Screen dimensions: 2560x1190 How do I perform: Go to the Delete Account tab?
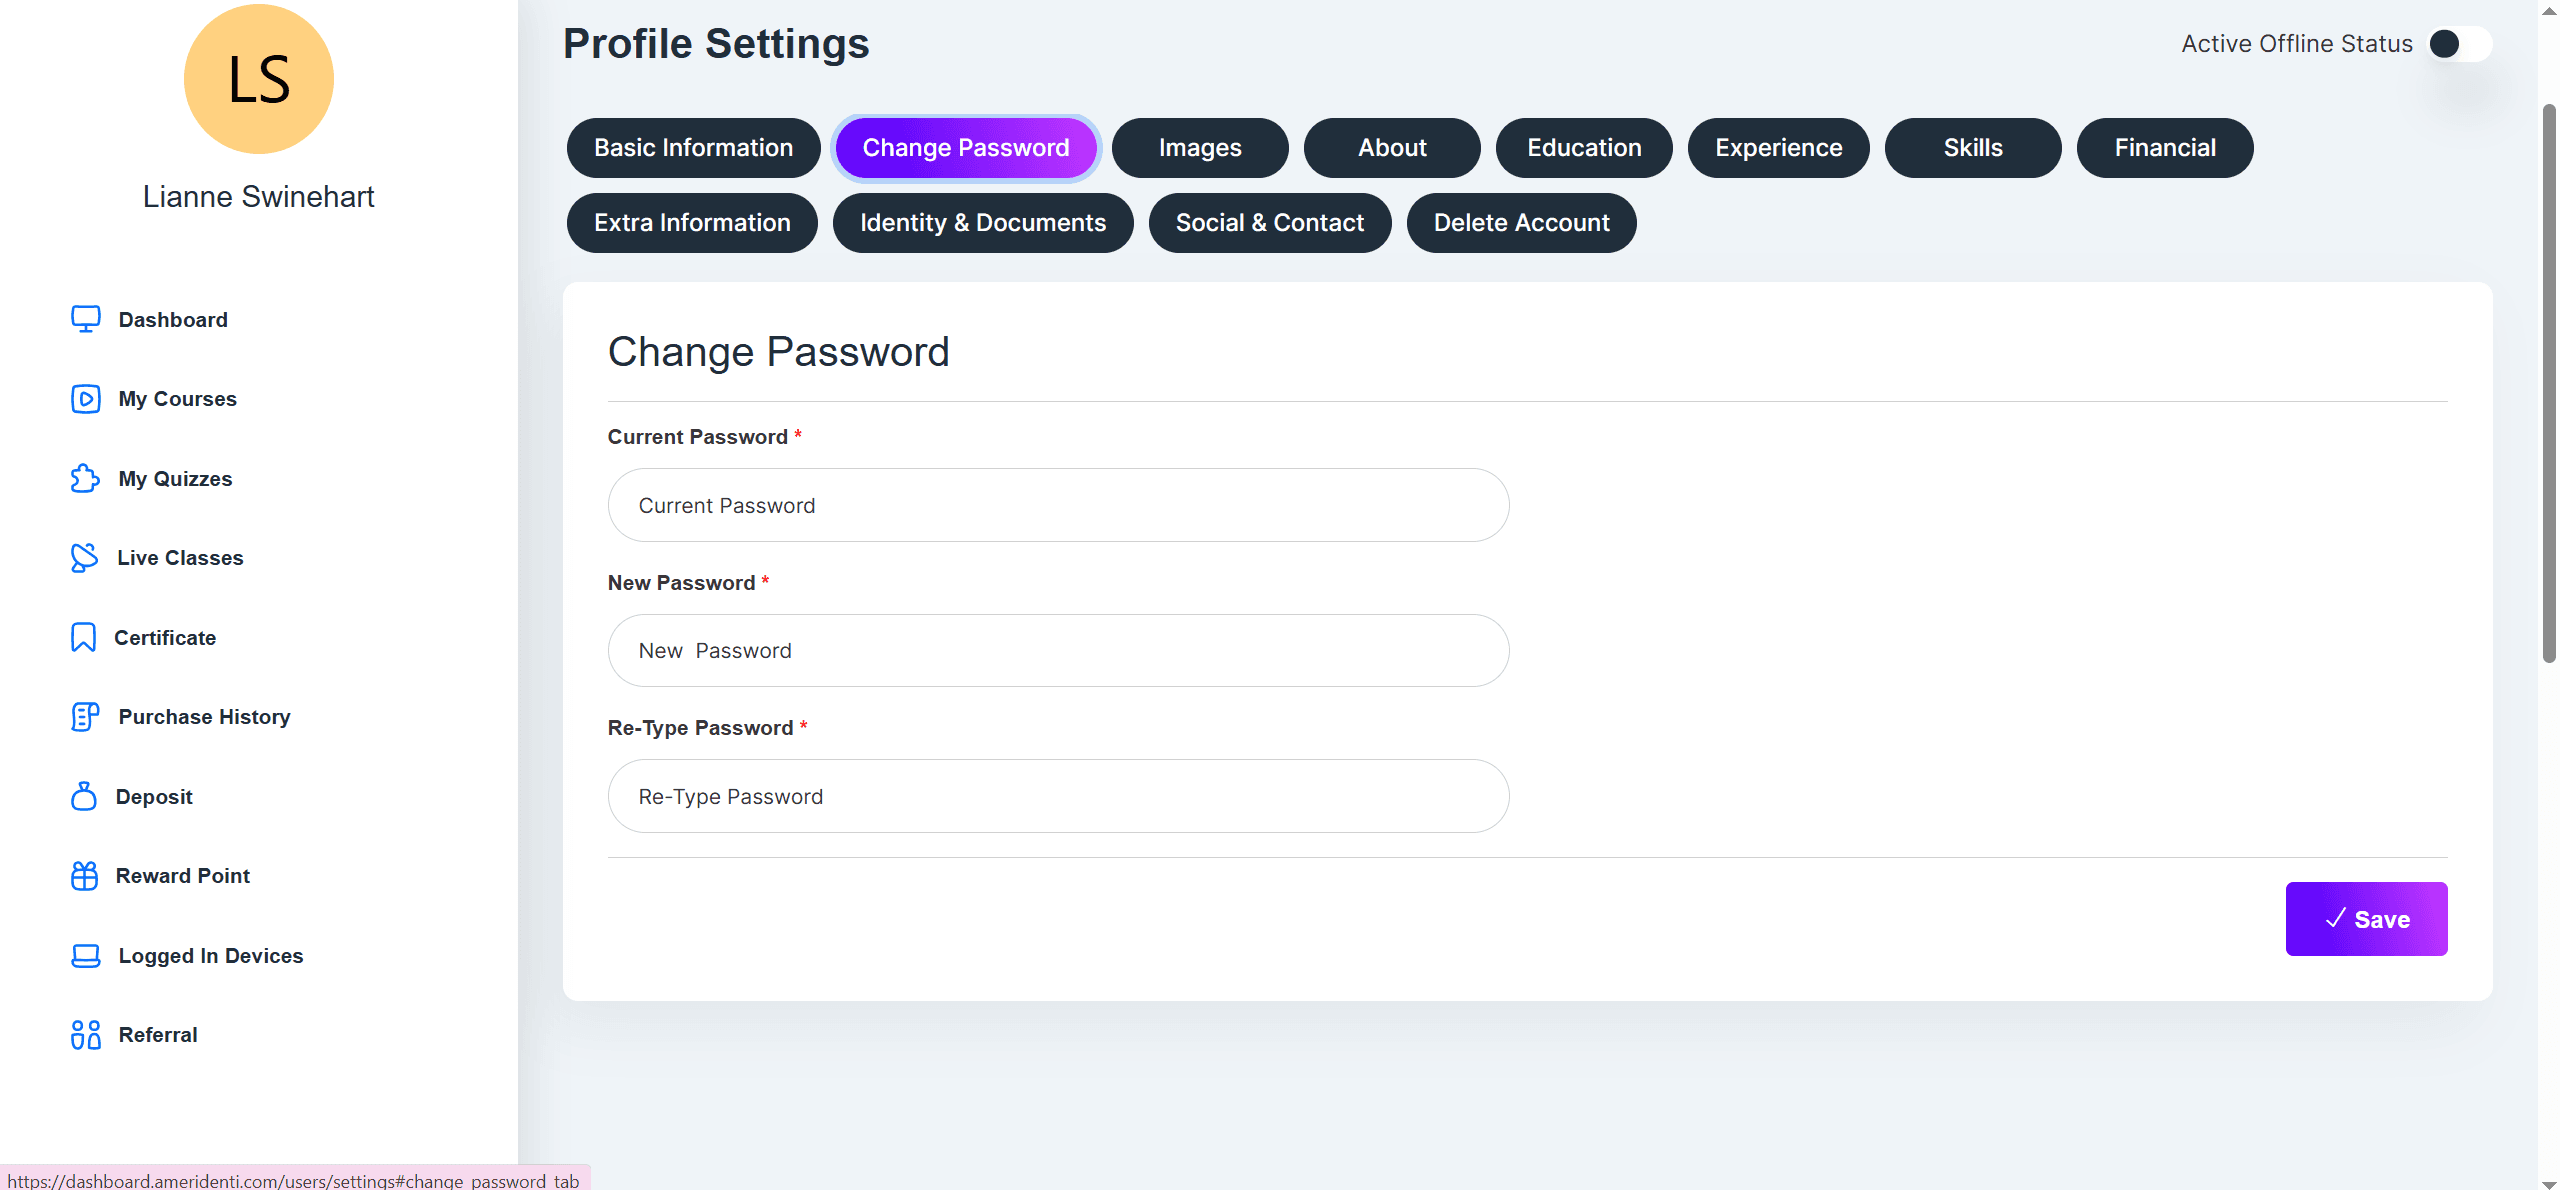pos(1522,223)
